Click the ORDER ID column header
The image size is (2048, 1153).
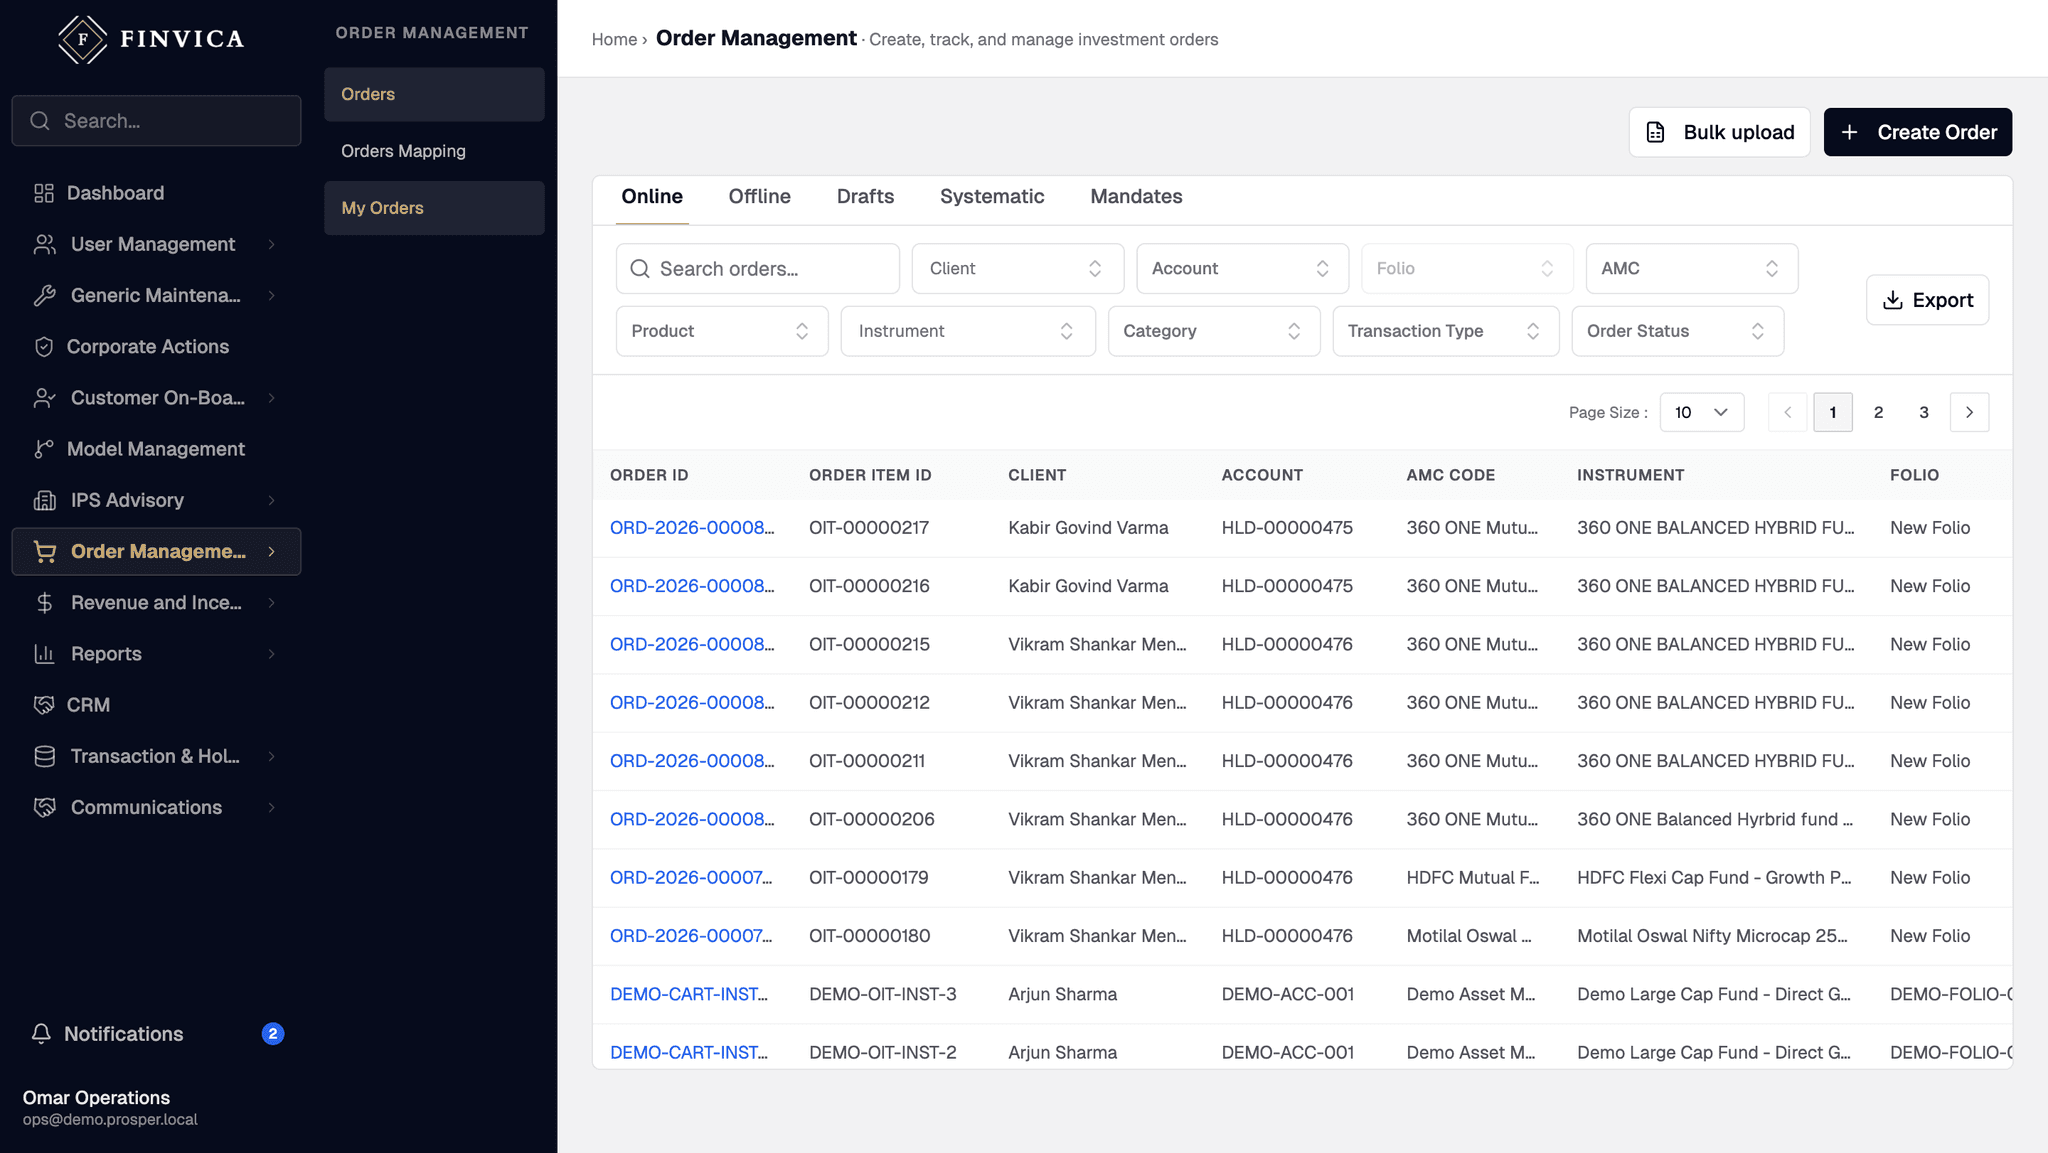click(649, 475)
